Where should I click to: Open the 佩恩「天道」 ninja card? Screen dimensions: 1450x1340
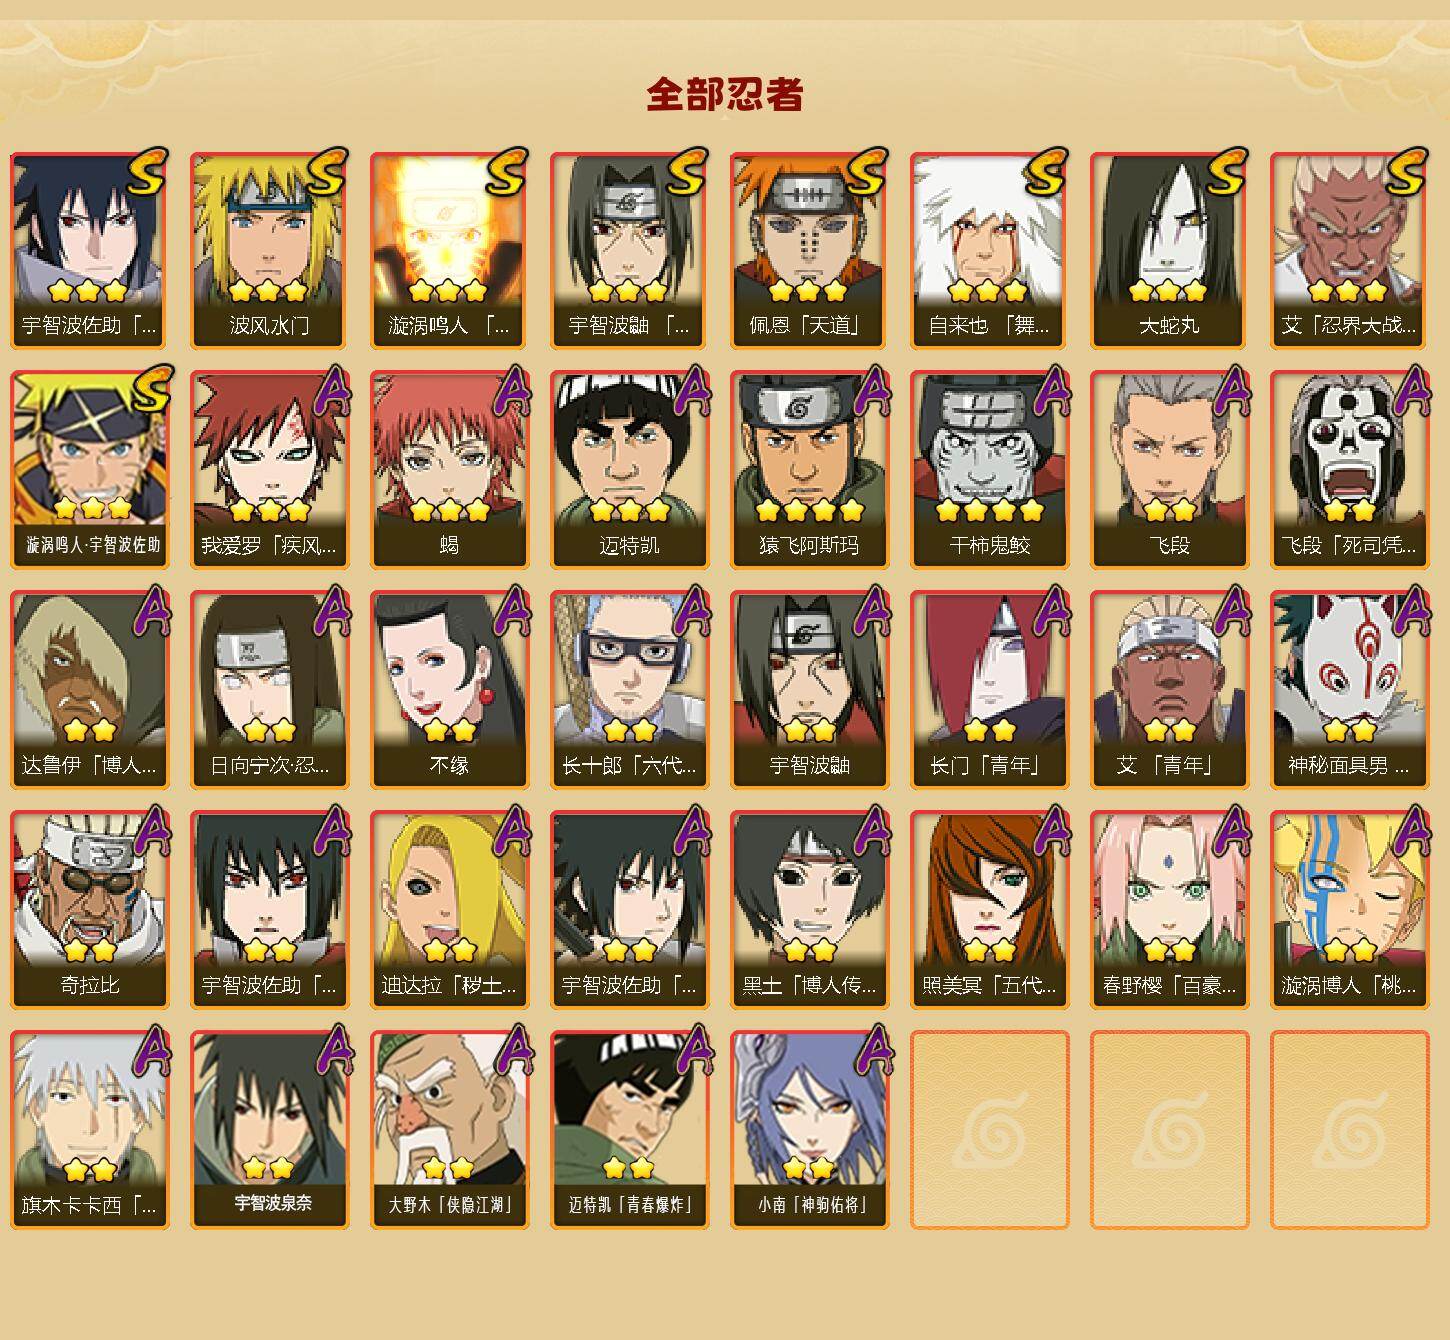coord(809,250)
